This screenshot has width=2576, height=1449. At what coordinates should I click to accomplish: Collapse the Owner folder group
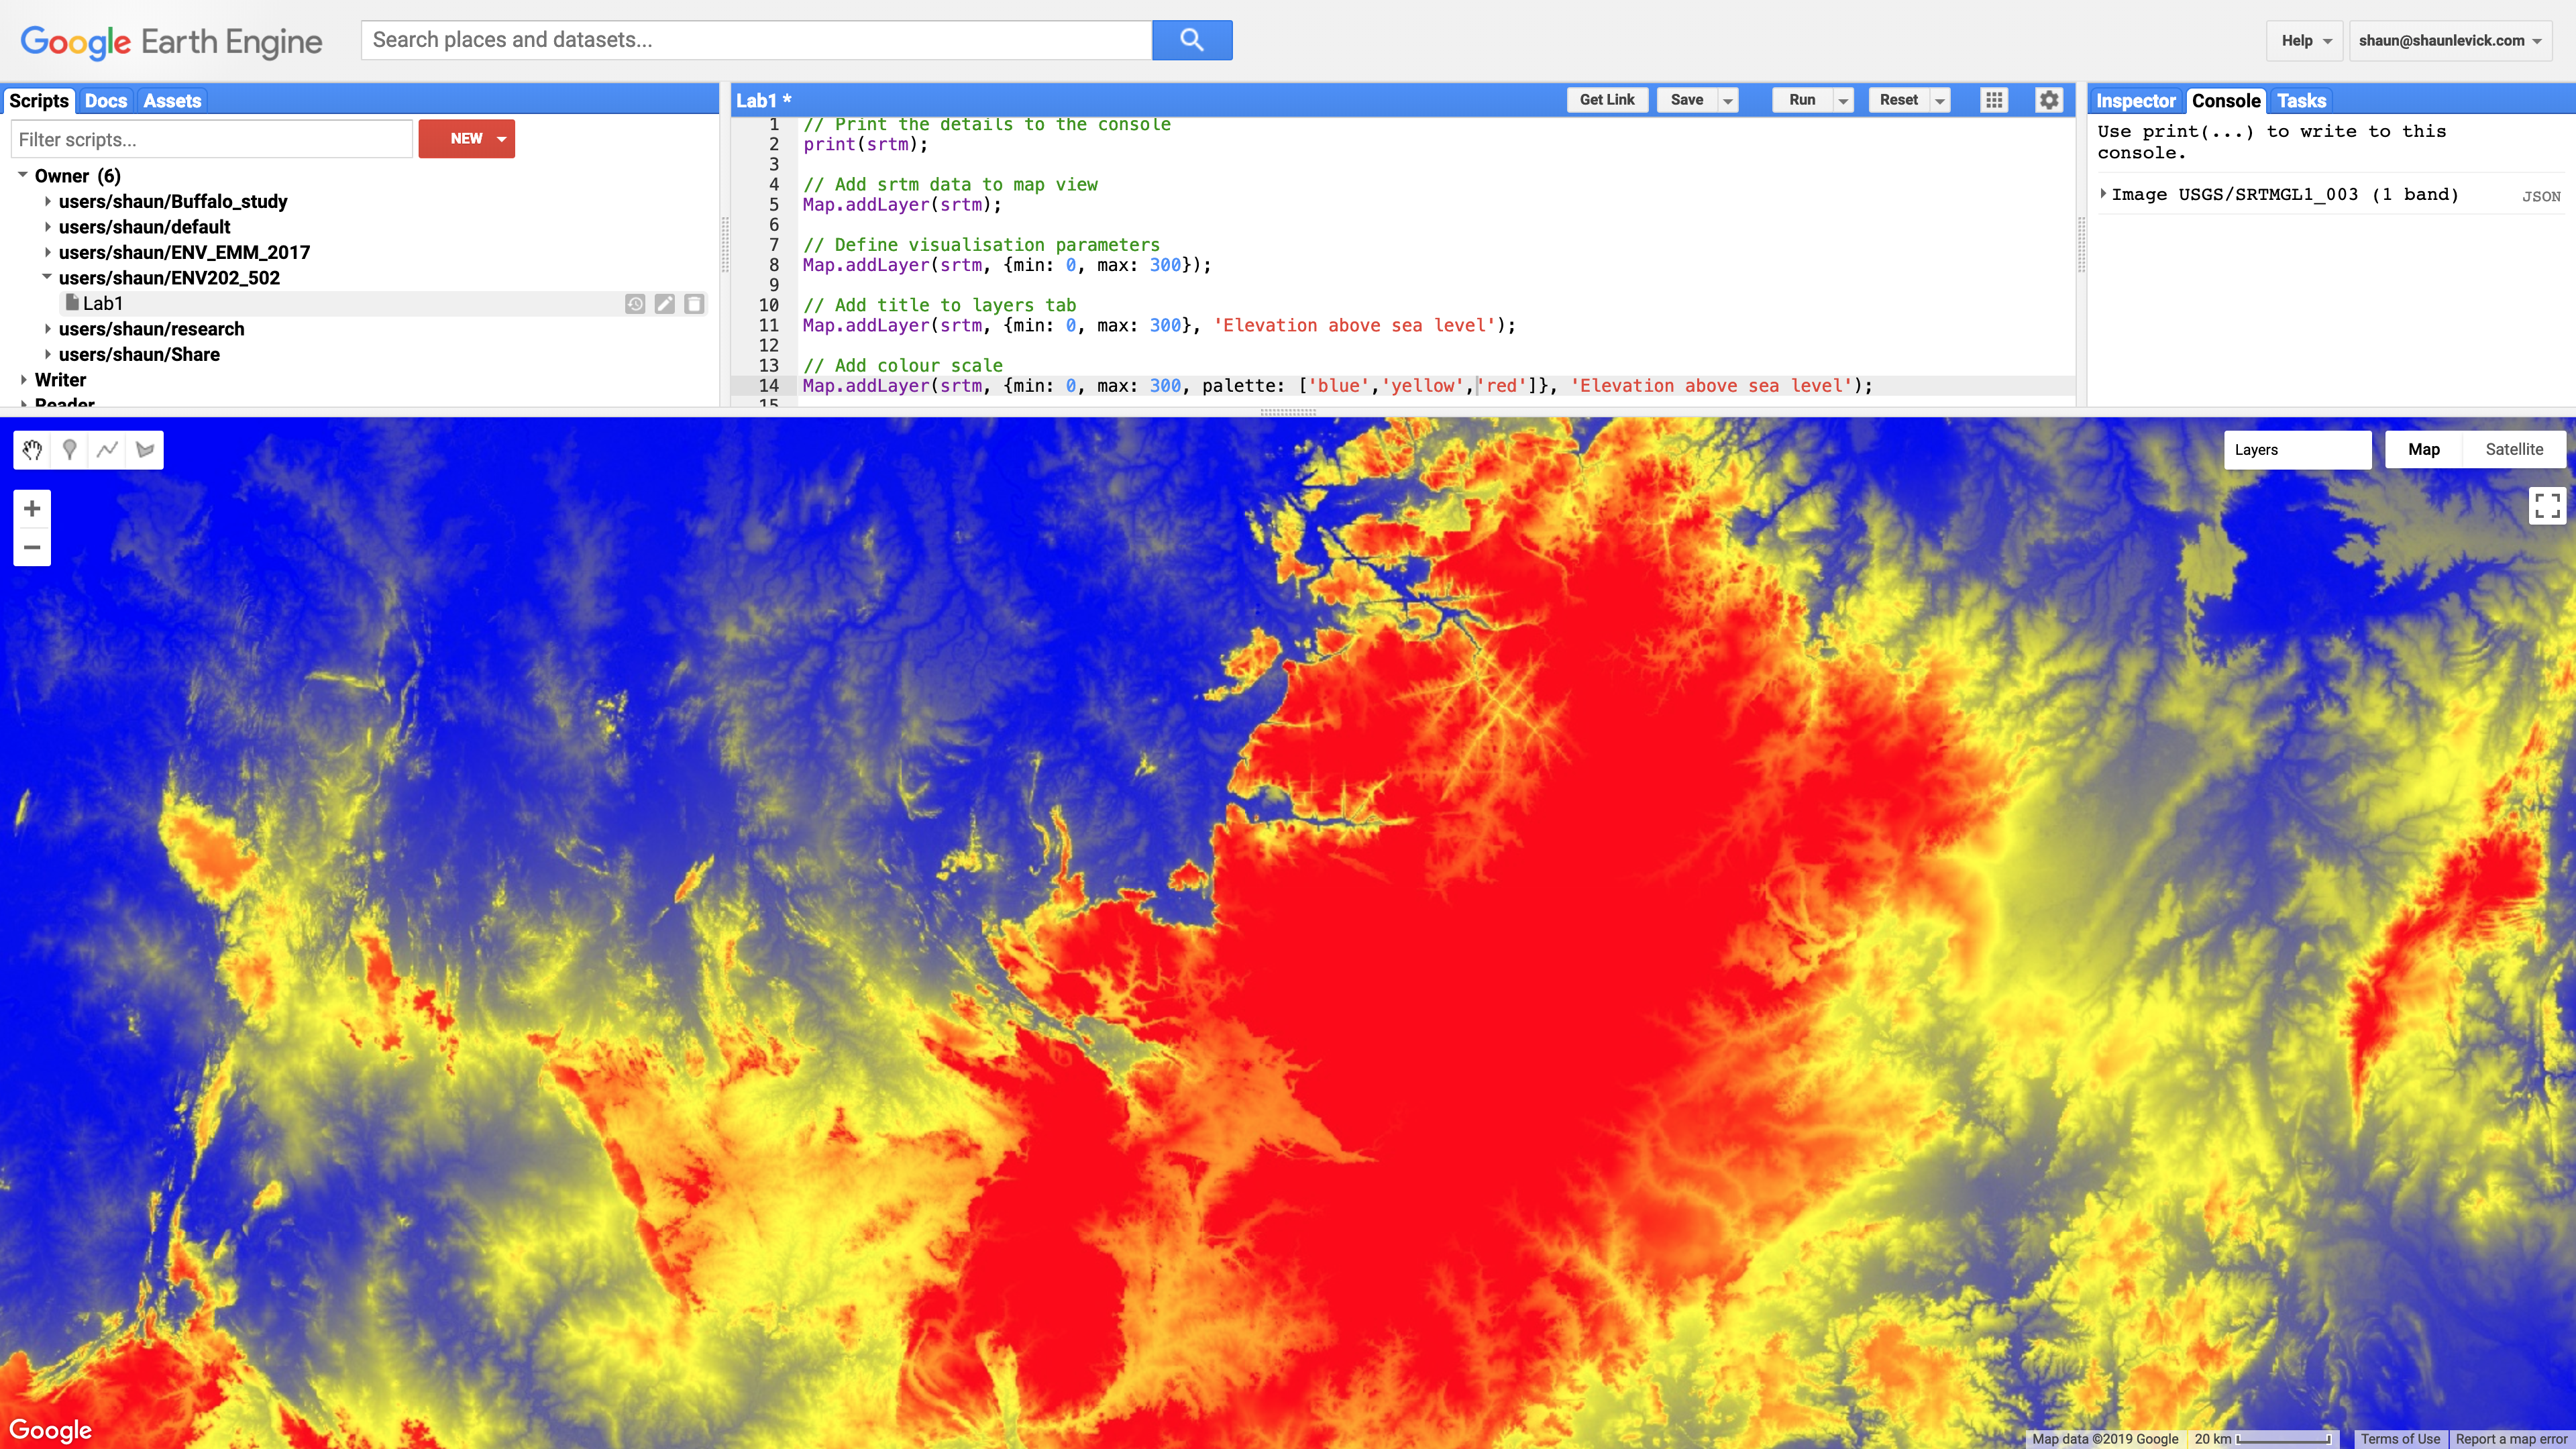[22, 175]
